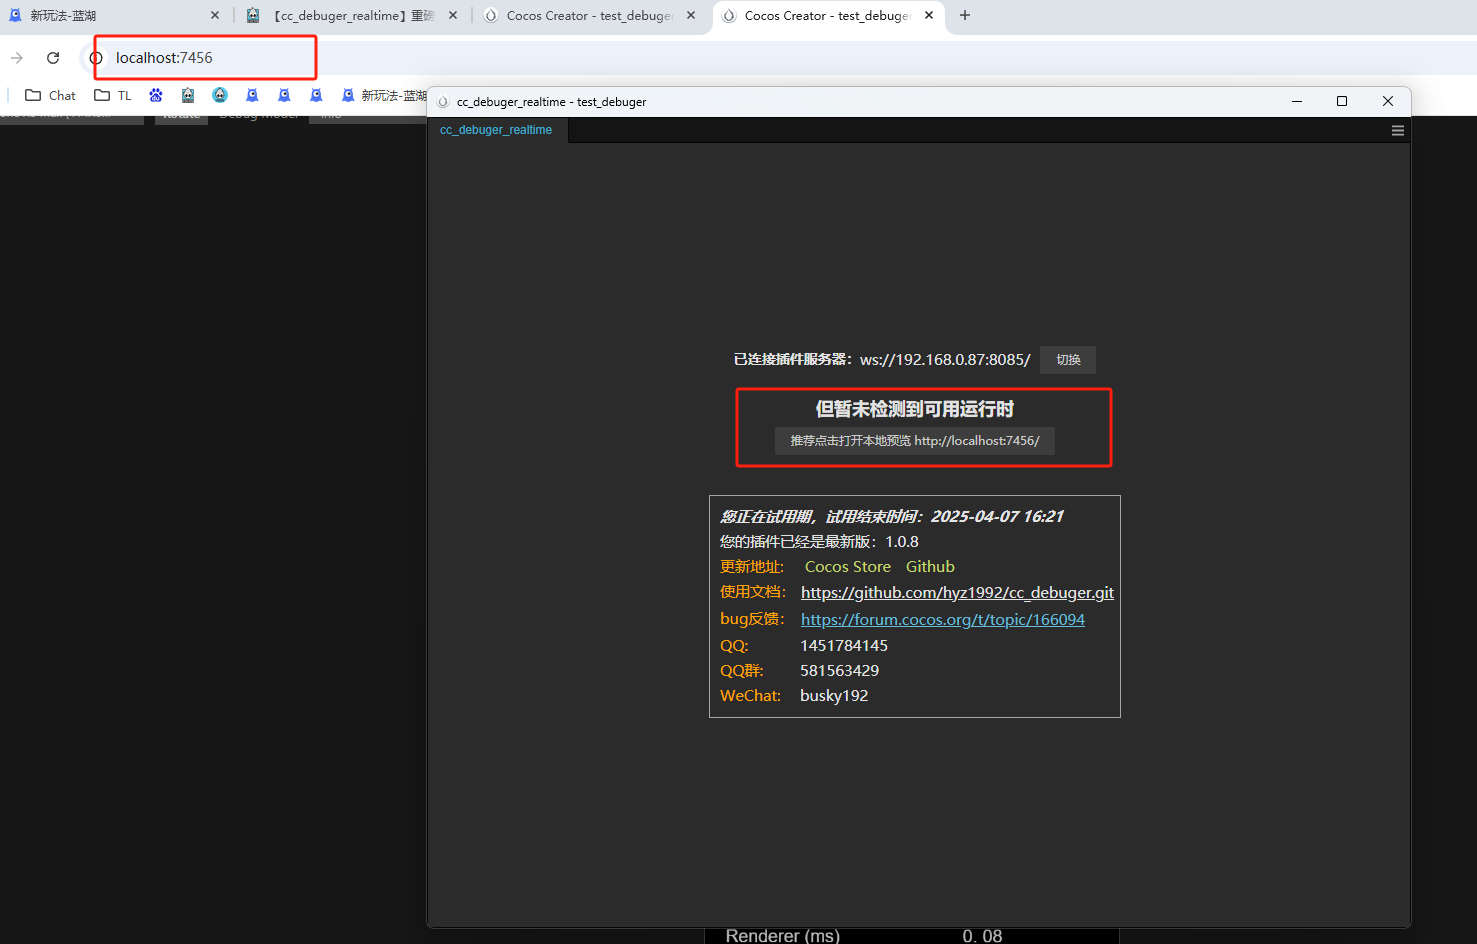
Task: Click the 切换 button next to the server address
Action: [x=1067, y=359]
